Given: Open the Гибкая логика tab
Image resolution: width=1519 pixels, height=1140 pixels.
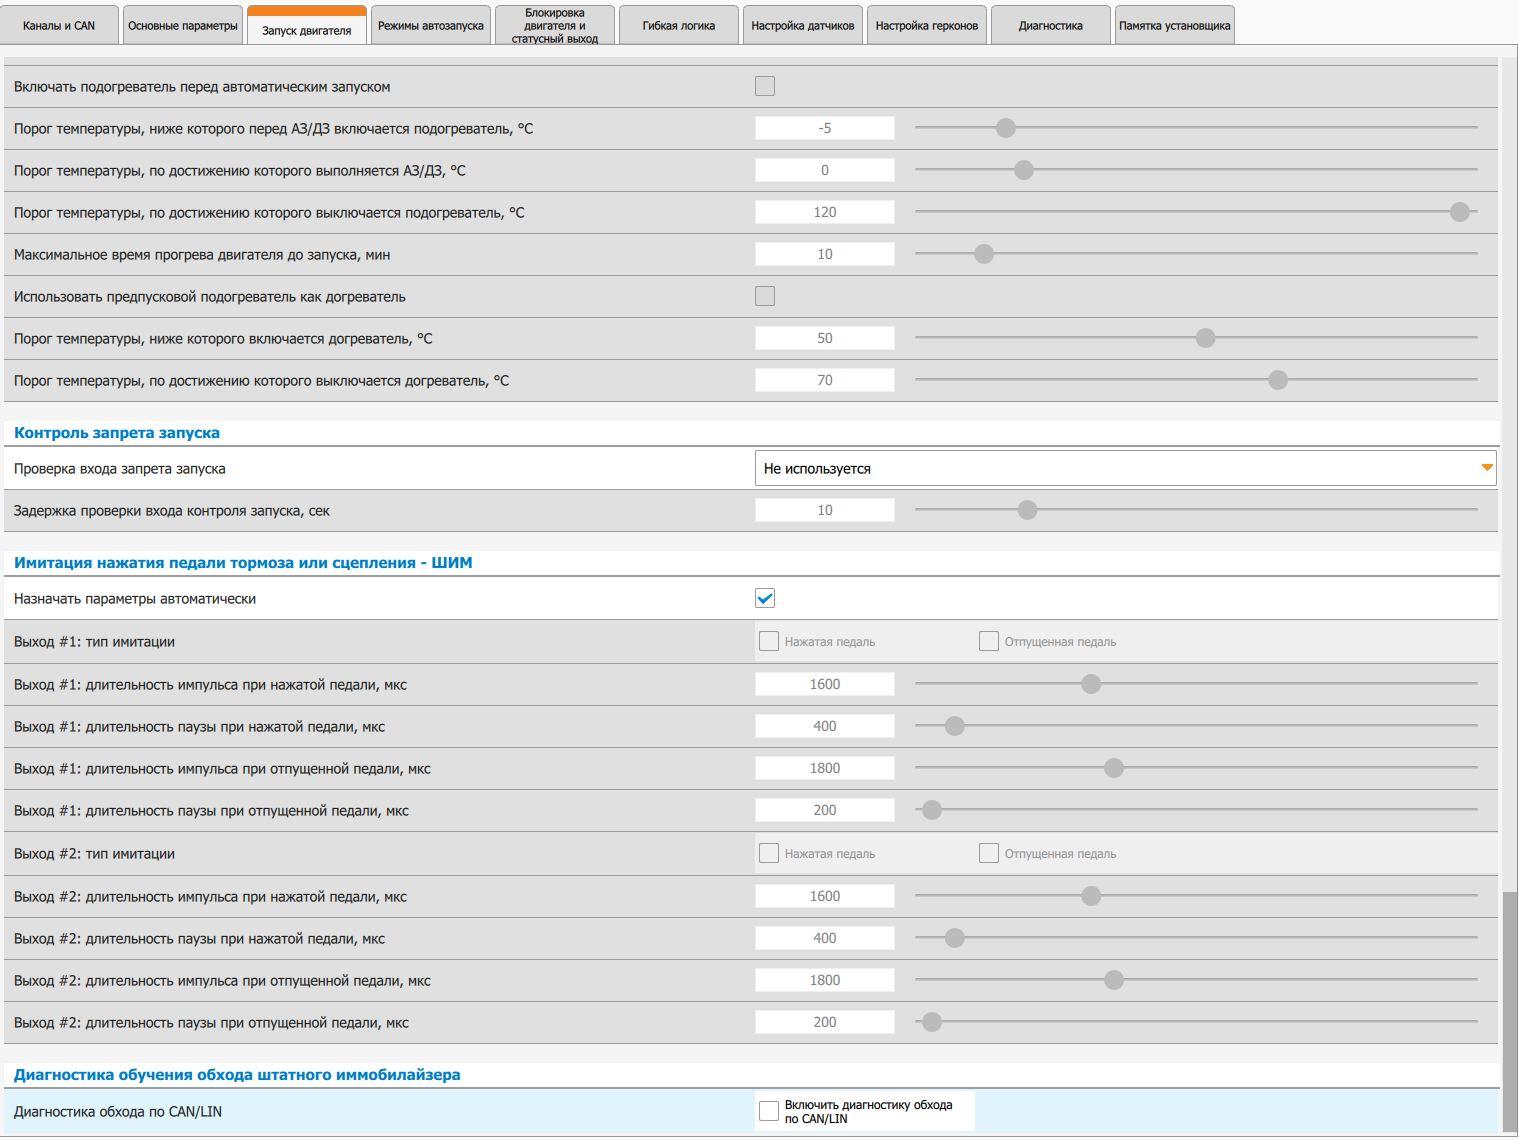Looking at the screenshot, I should pos(679,25).
